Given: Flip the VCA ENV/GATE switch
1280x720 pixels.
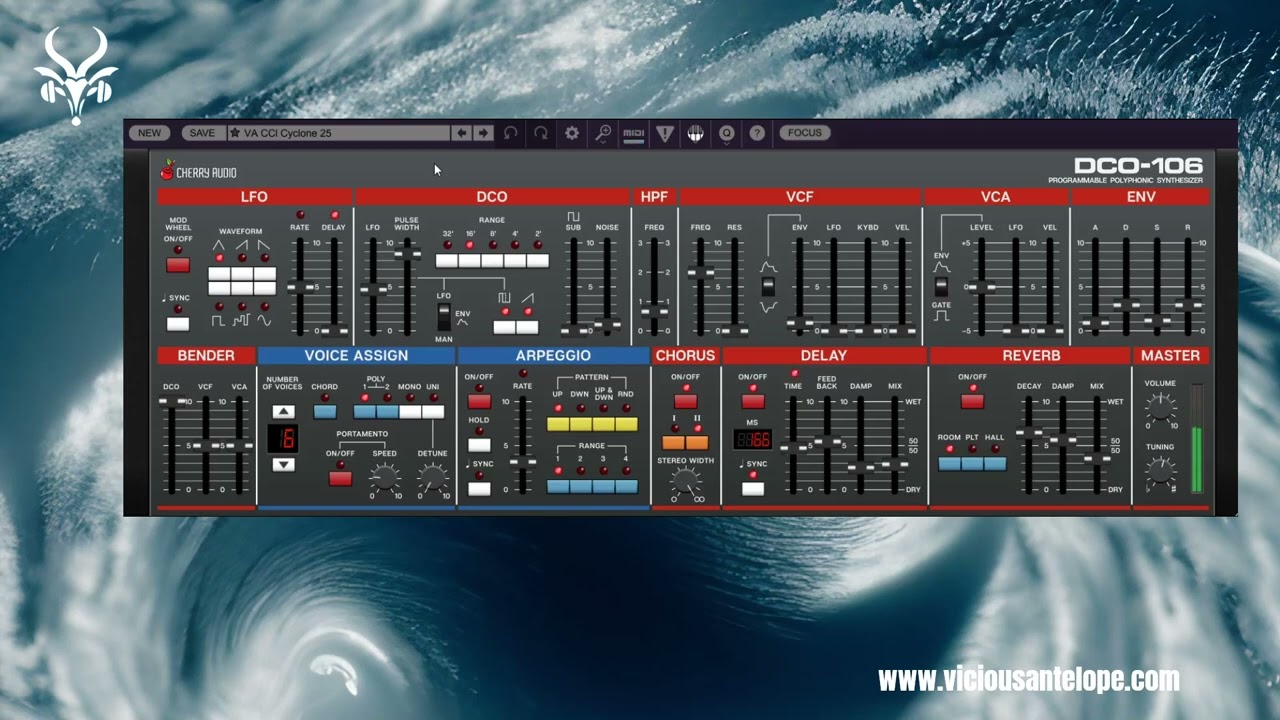Looking at the screenshot, I should click(942, 286).
